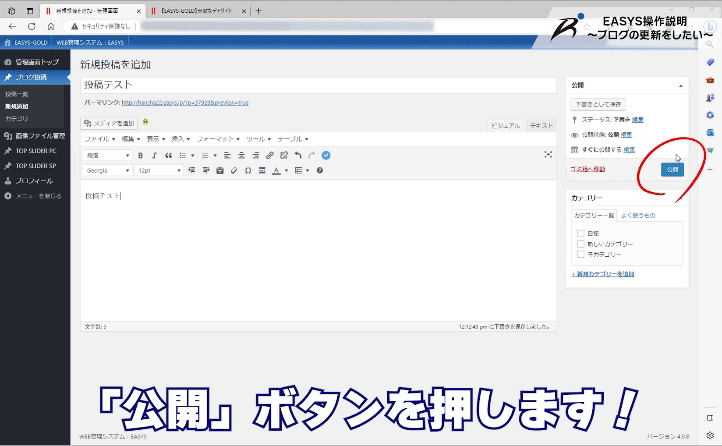Switch to the ビジュアル editor tab
This screenshot has height=446, width=722.
click(x=506, y=126)
